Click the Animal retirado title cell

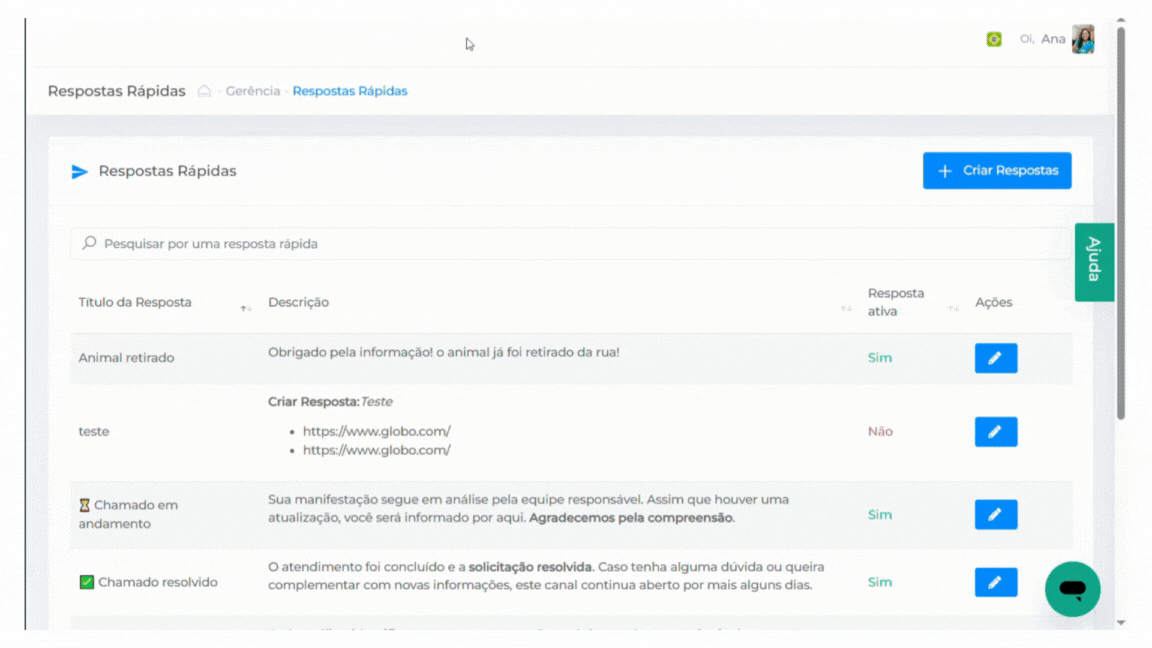126,358
